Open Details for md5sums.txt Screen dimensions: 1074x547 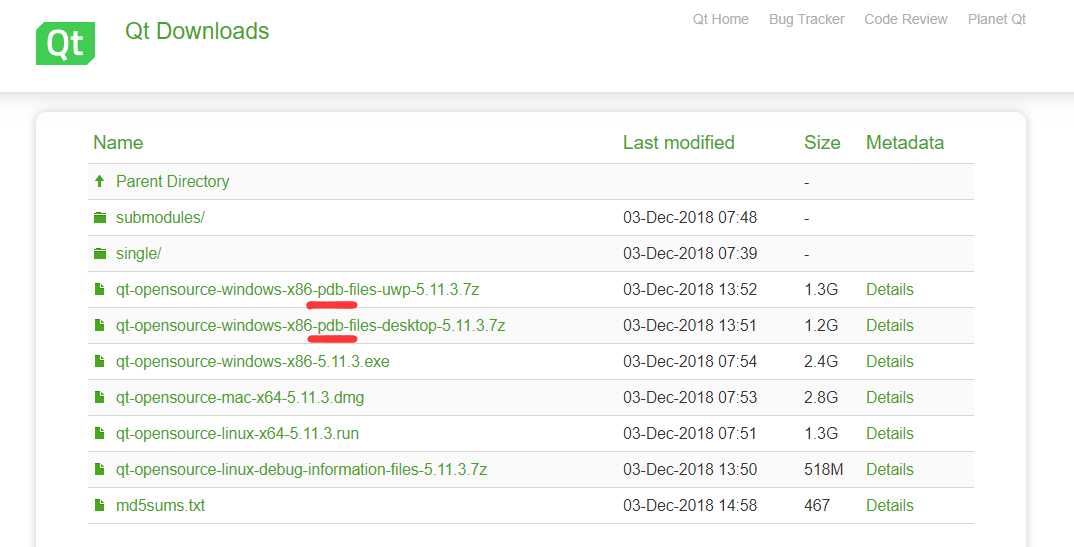(890, 505)
